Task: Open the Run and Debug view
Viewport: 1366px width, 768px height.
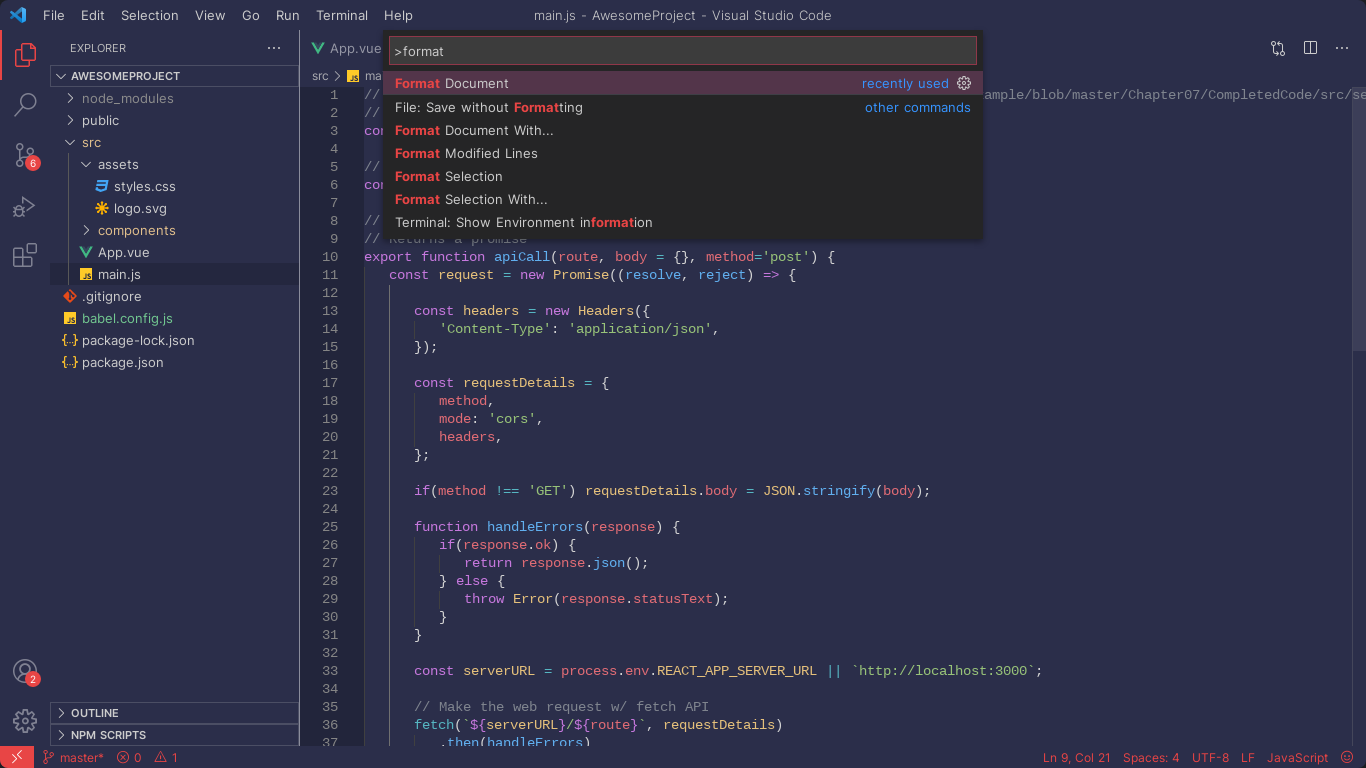Action: (x=25, y=206)
